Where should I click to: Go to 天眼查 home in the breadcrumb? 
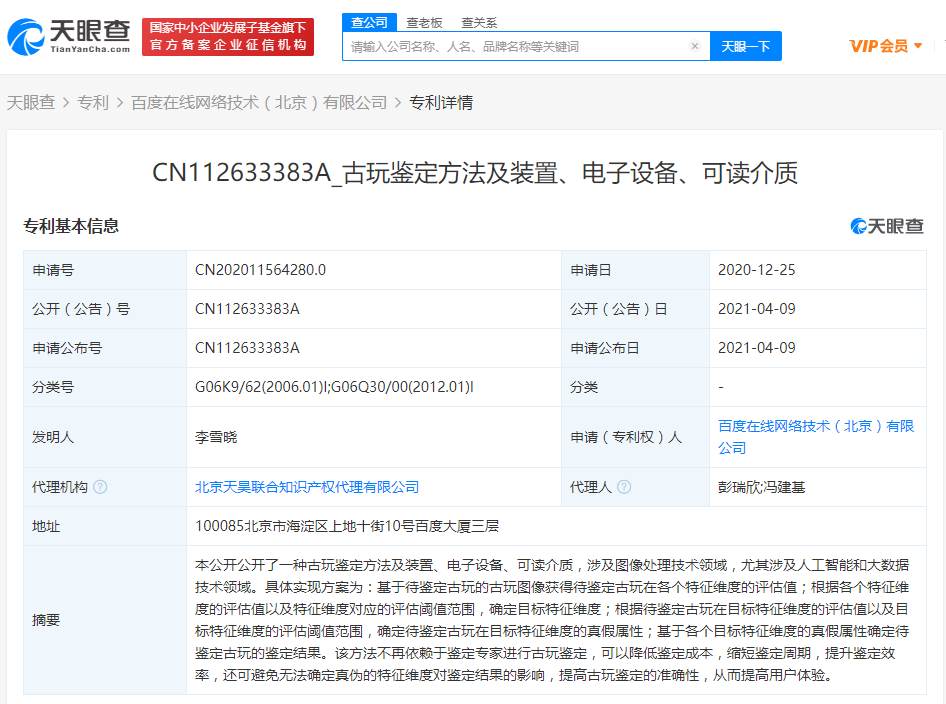coord(31,102)
